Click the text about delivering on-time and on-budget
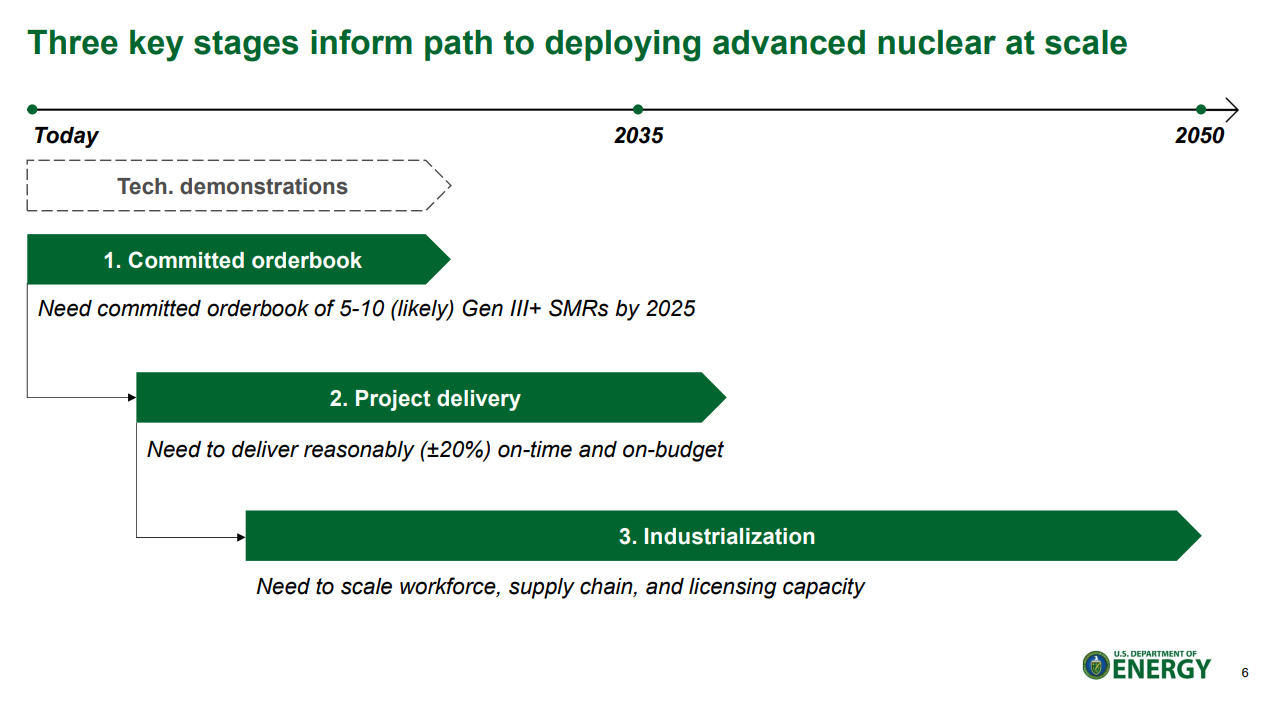The width and height of the screenshot is (1285, 726). [435, 450]
